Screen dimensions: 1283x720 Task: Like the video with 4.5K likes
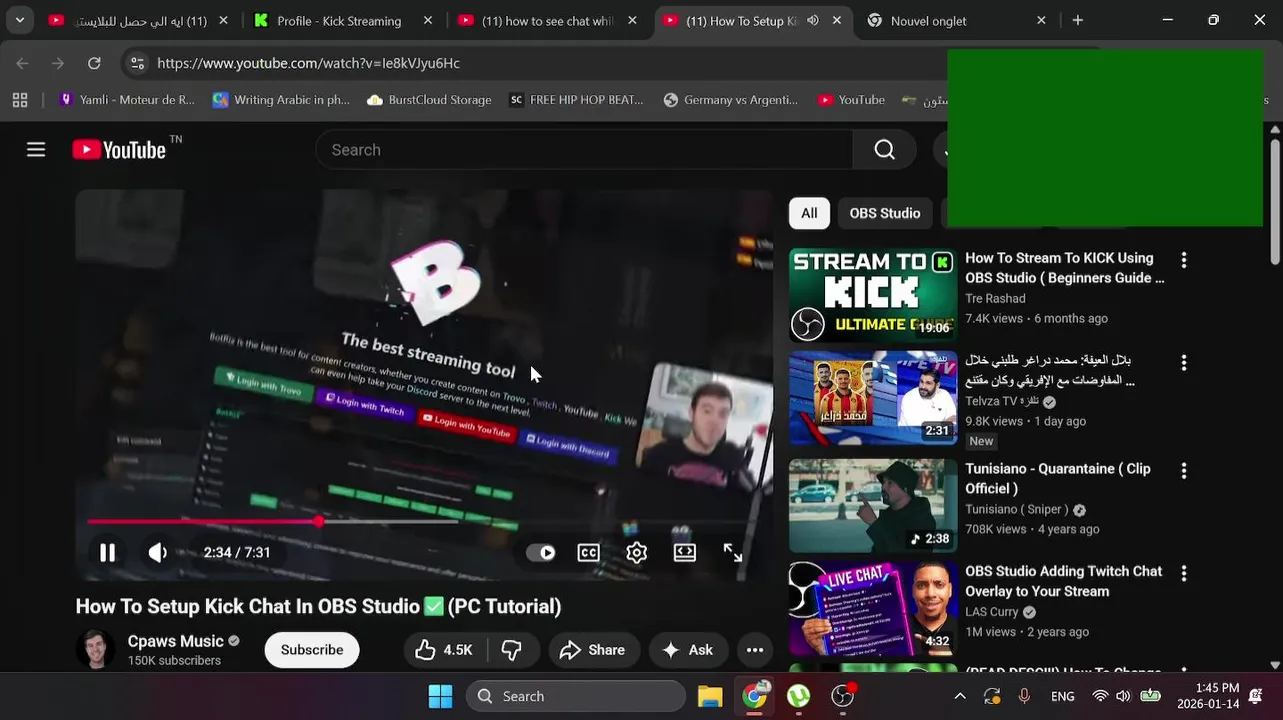pos(444,650)
